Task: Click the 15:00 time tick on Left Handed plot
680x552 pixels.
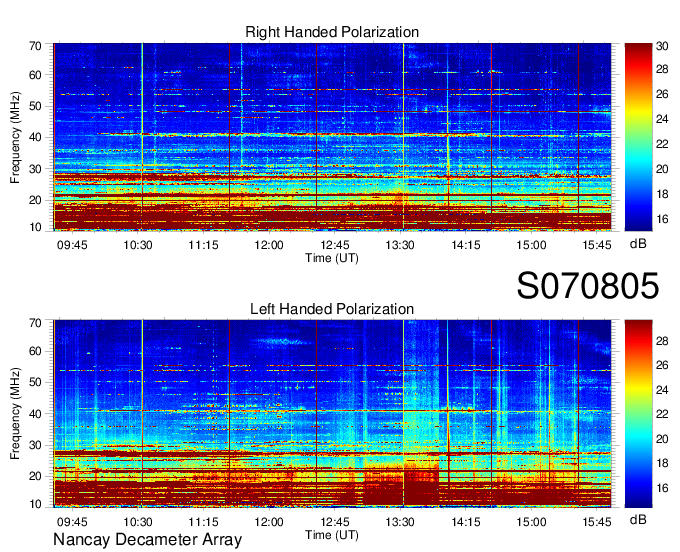Action: pyautogui.click(x=531, y=522)
